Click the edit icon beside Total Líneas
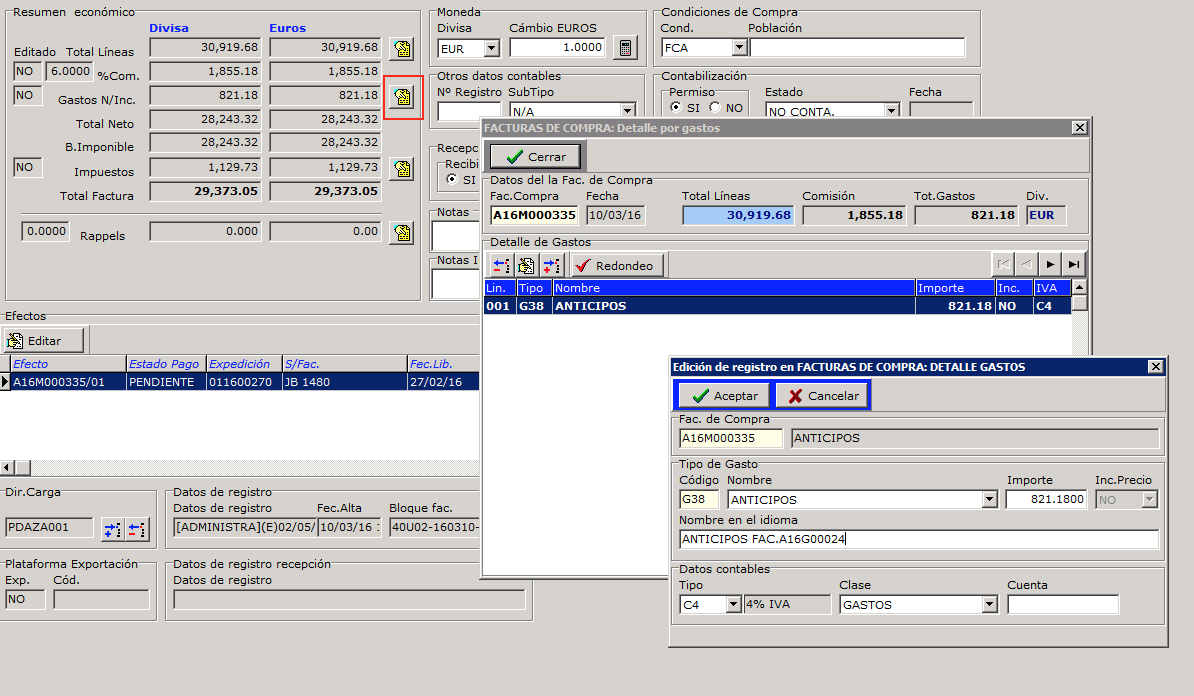The image size is (1194, 696). (402, 48)
